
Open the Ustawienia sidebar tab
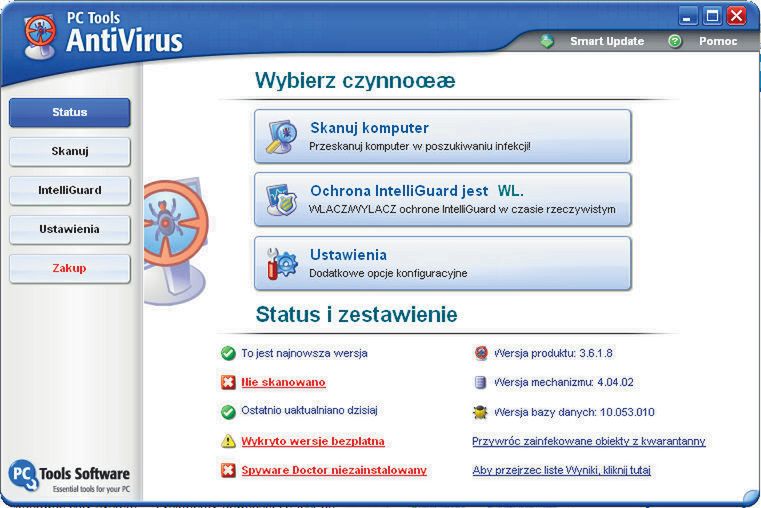70,229
